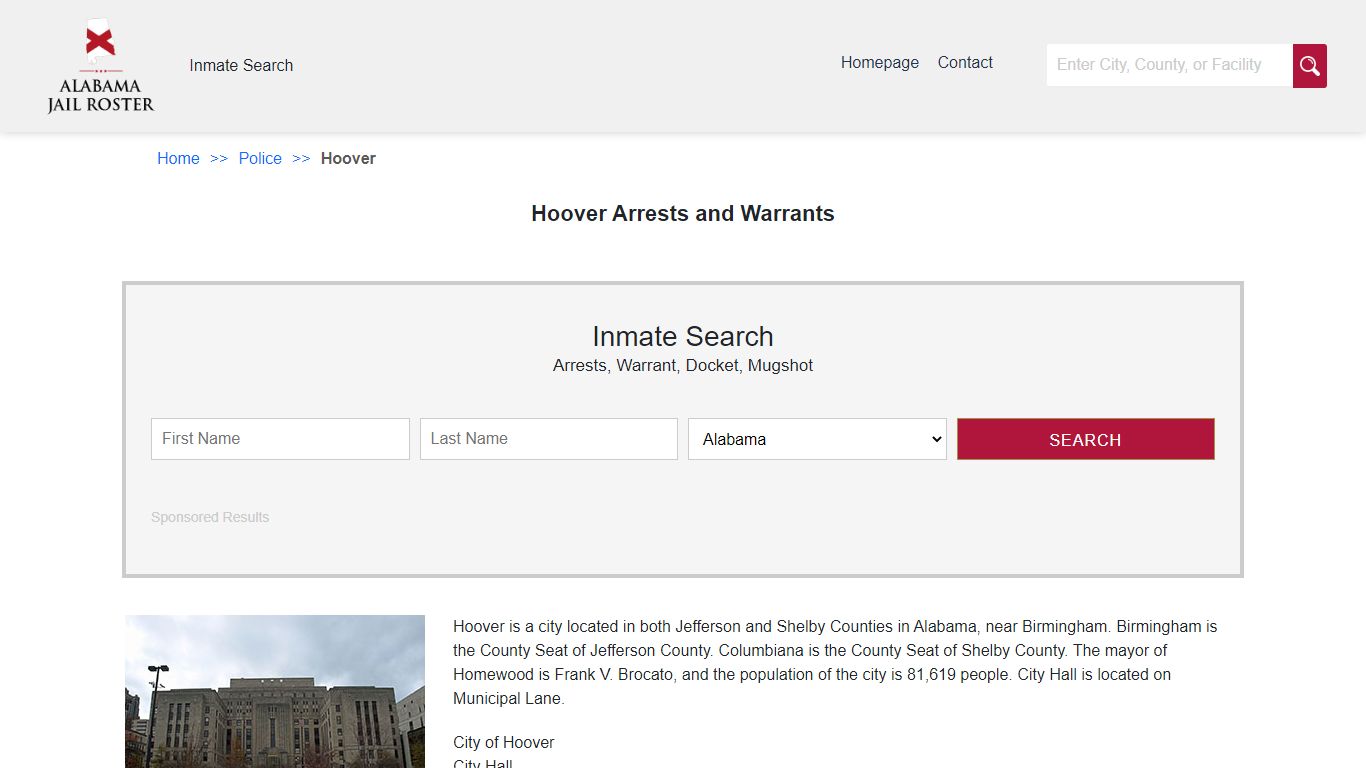This screenshot has height=768, width=1366.
Task: Click into the First Name field
Action: click(x=280, y=439)
